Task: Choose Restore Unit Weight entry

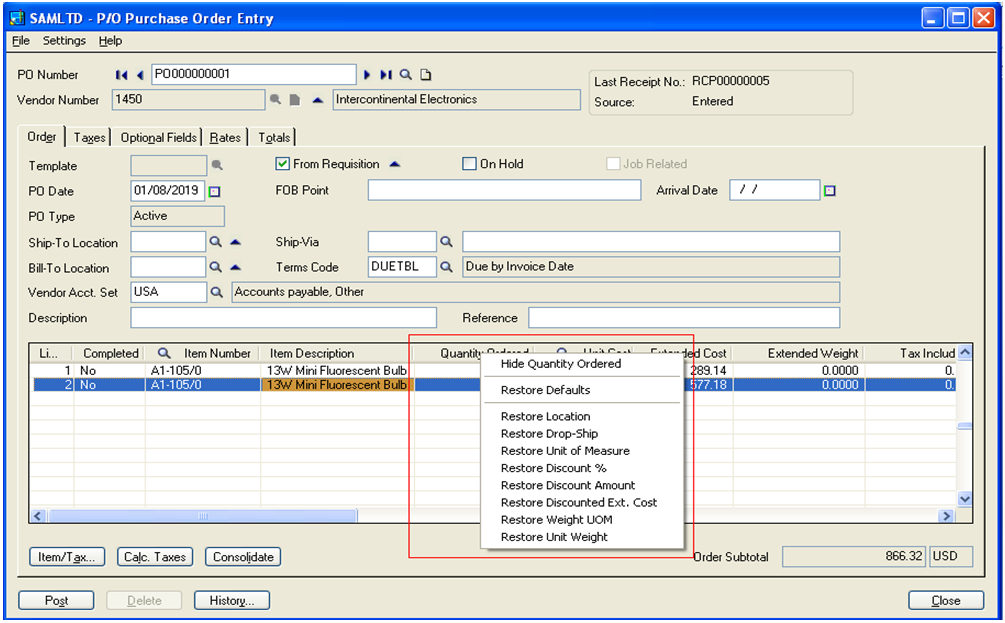Action: (582, 537)
